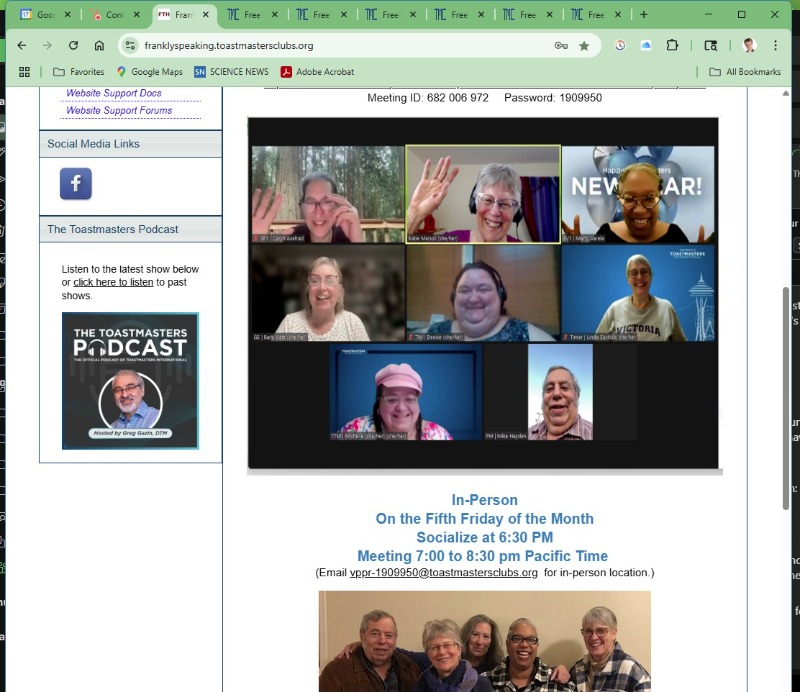Open the club Facebook icon
The image size is (800, 692).
click(76, 183)
